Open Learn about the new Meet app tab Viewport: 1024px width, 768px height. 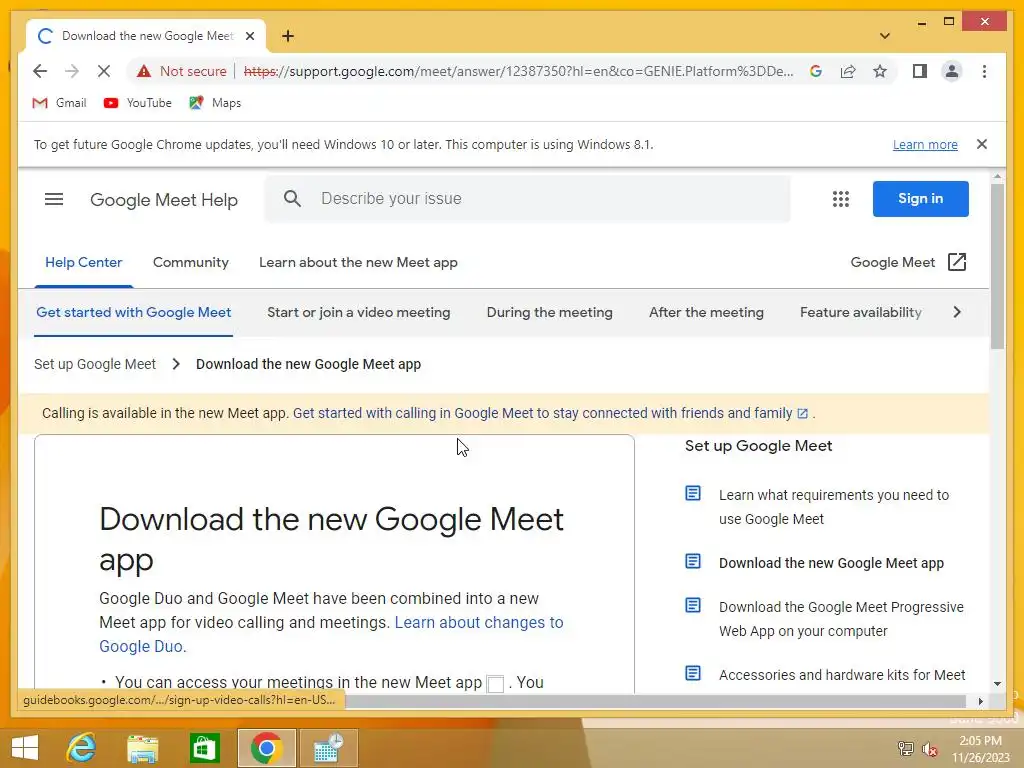pos(358,263)
